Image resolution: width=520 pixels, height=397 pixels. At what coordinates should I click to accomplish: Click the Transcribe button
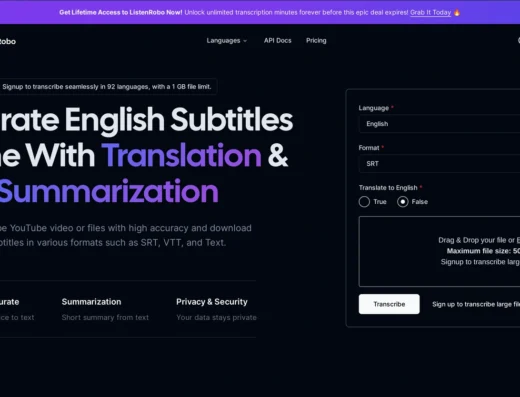click(389, 304)
